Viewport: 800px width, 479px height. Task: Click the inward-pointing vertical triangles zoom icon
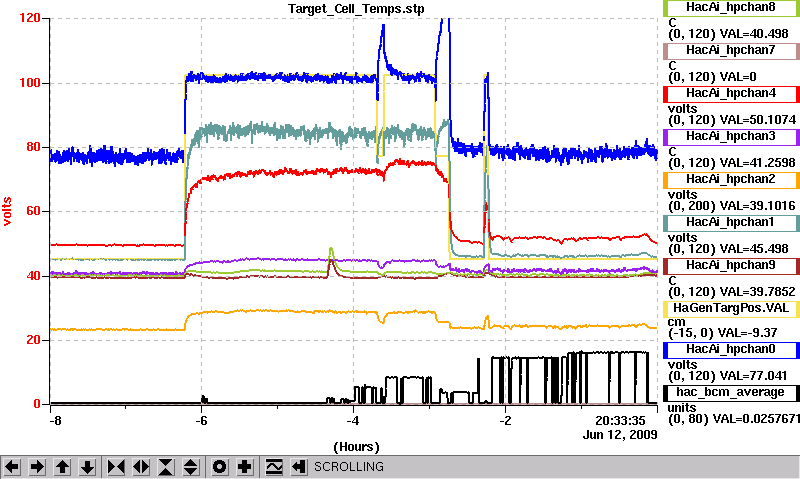pos(166,467)
